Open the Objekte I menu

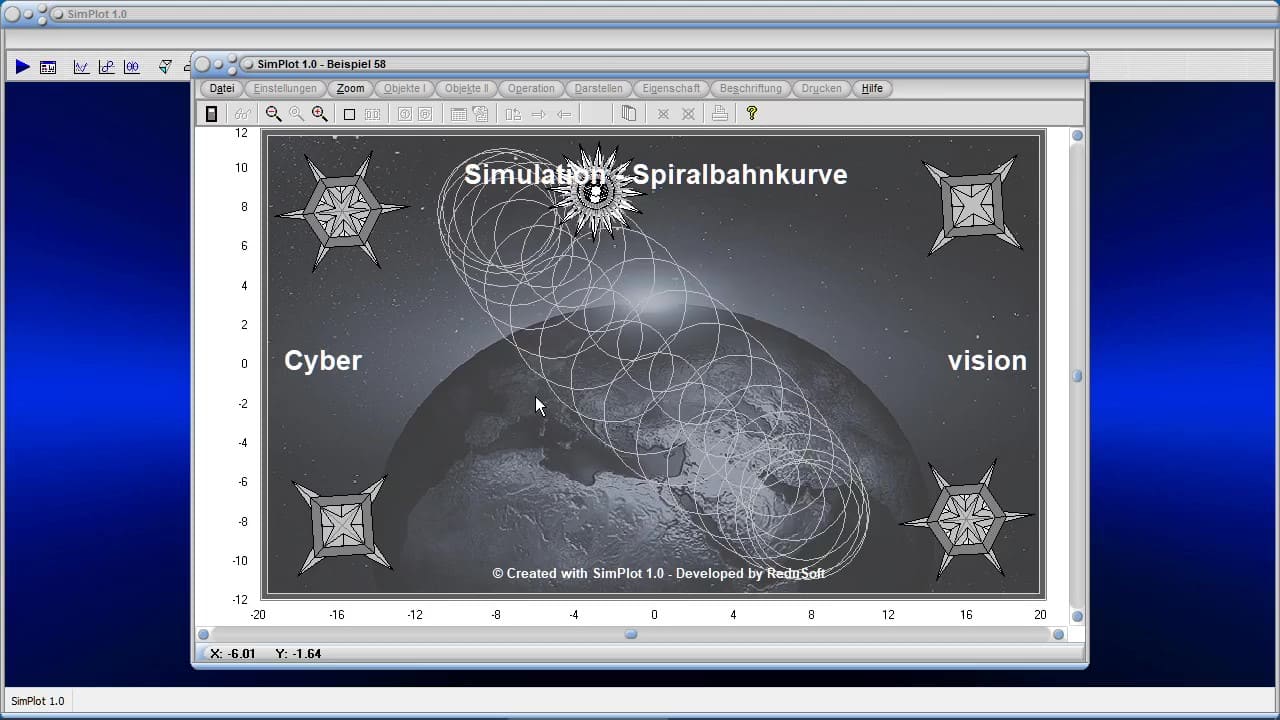404,88
